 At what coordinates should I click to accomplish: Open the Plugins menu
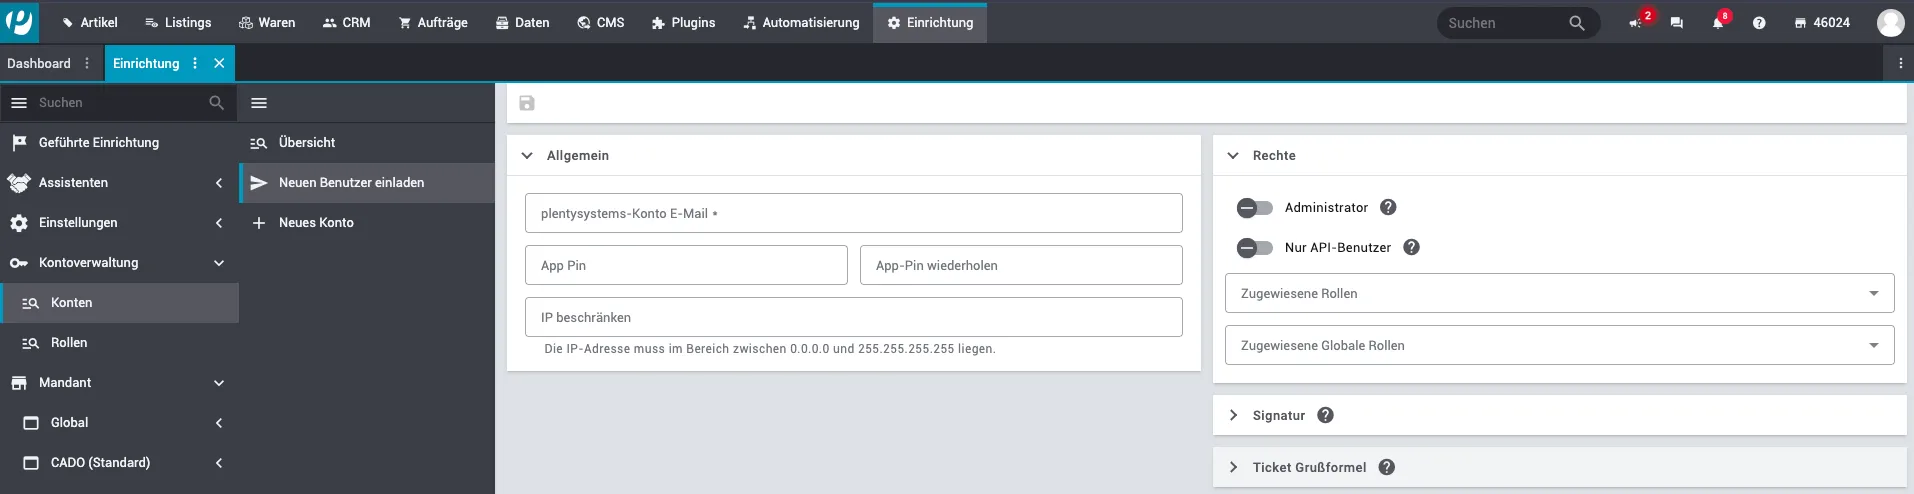(683, 22)
